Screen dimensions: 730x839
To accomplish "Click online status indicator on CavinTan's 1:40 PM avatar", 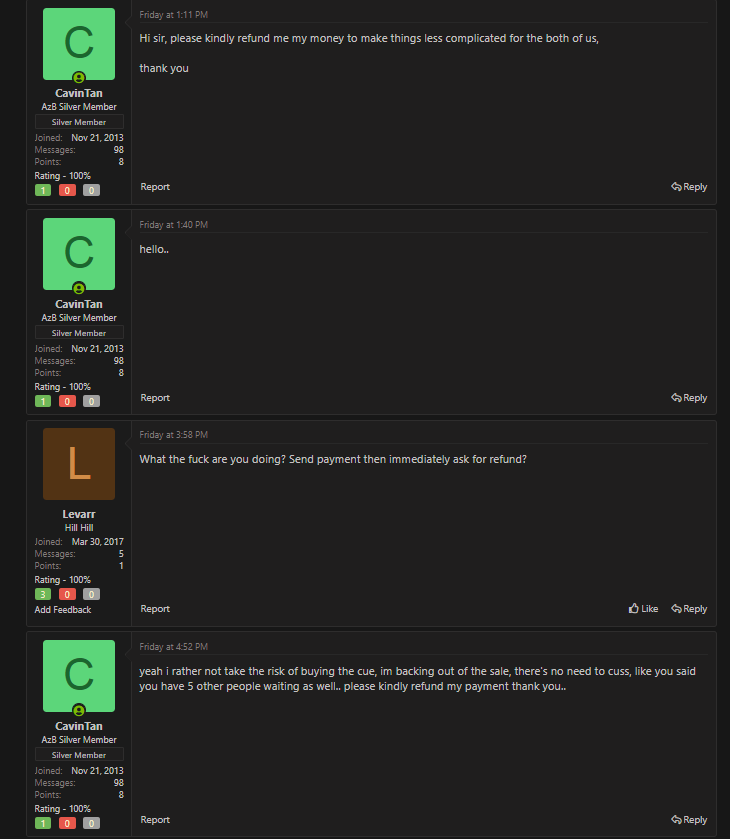I will point(79,289).
